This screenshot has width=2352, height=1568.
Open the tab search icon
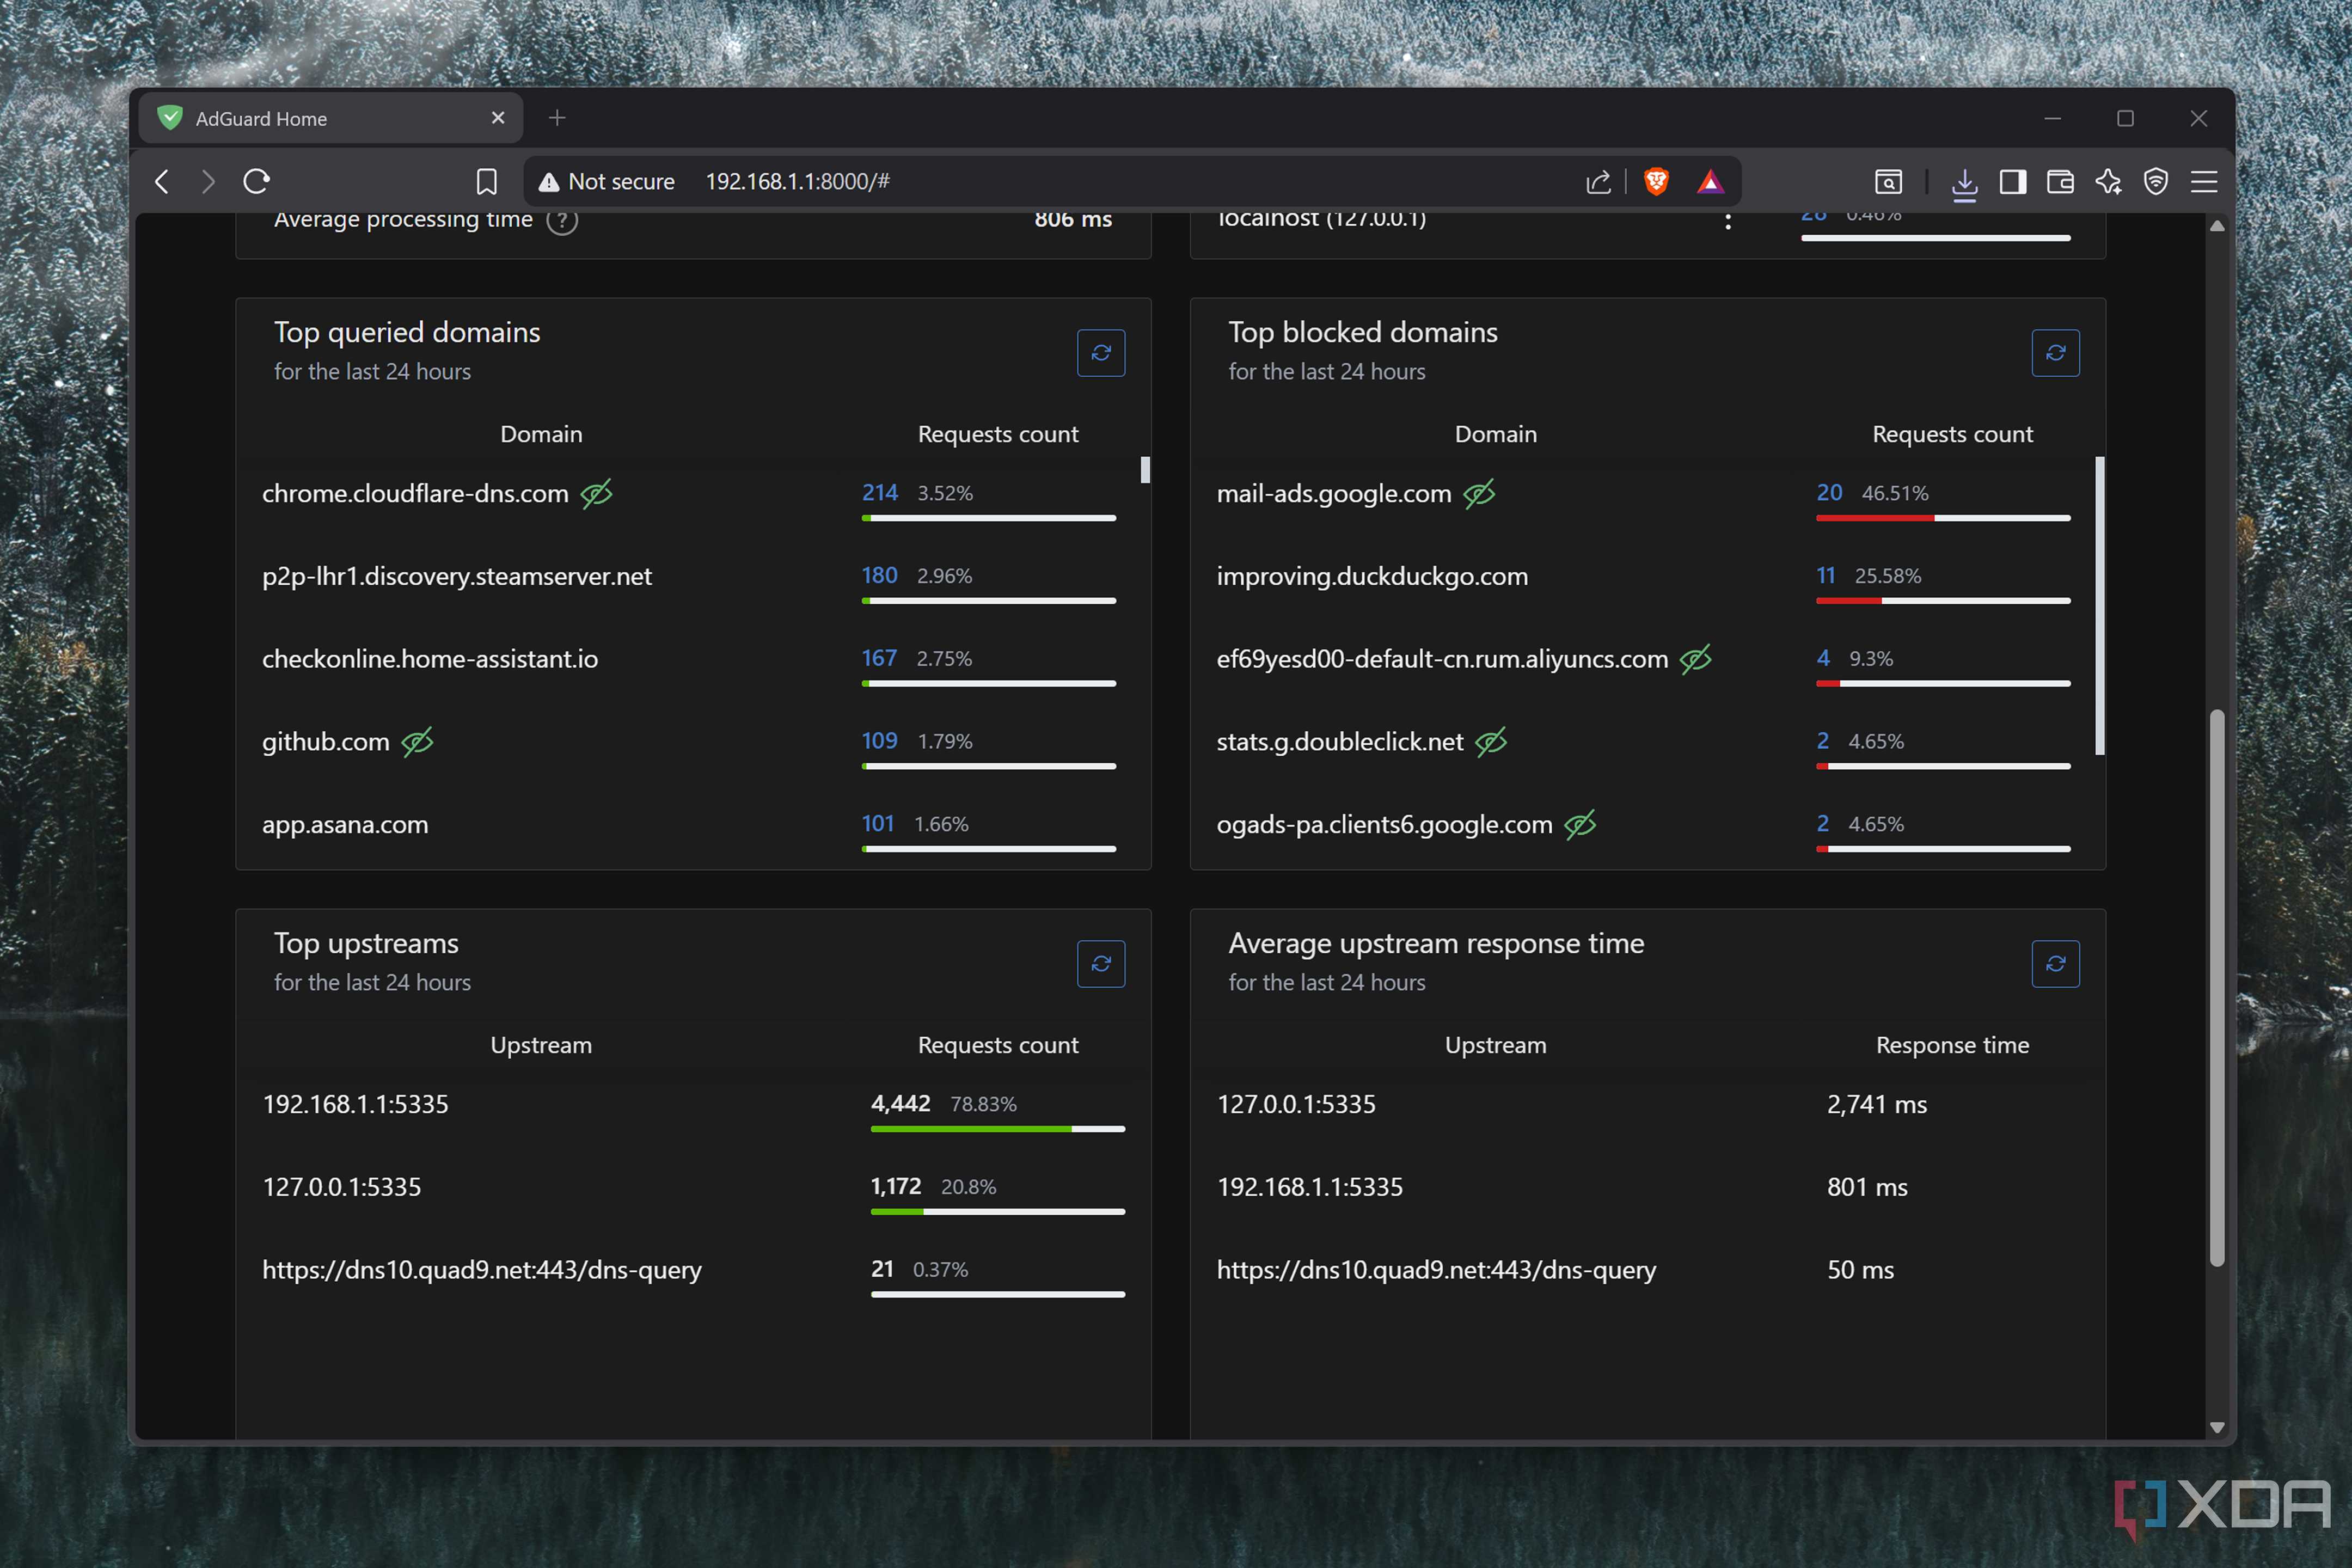[x=1888, y=182]
